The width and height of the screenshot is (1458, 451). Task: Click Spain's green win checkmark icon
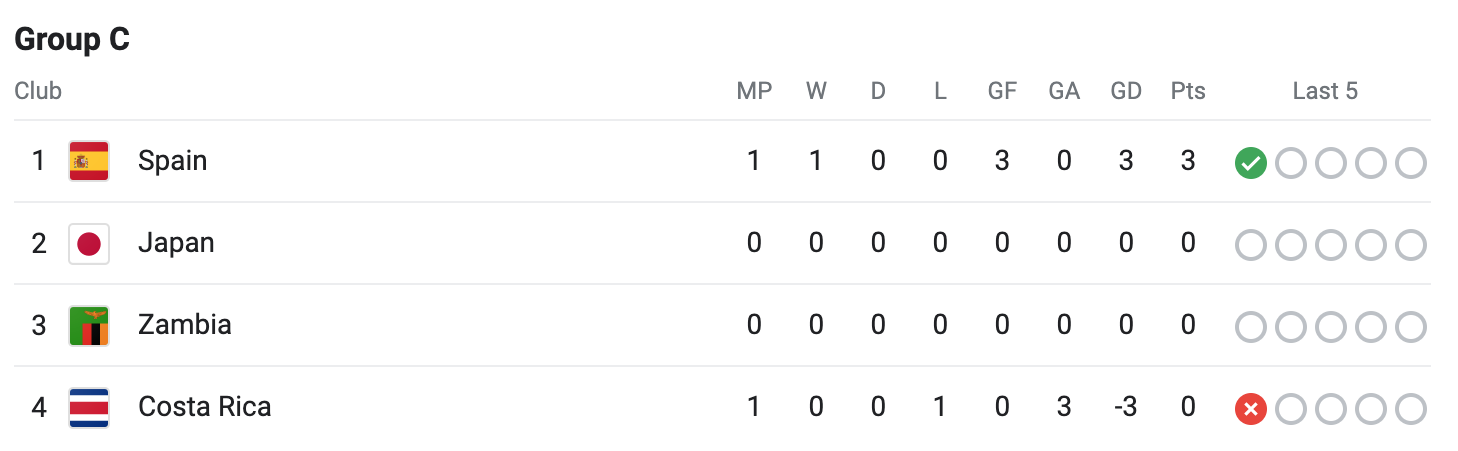1251,163
